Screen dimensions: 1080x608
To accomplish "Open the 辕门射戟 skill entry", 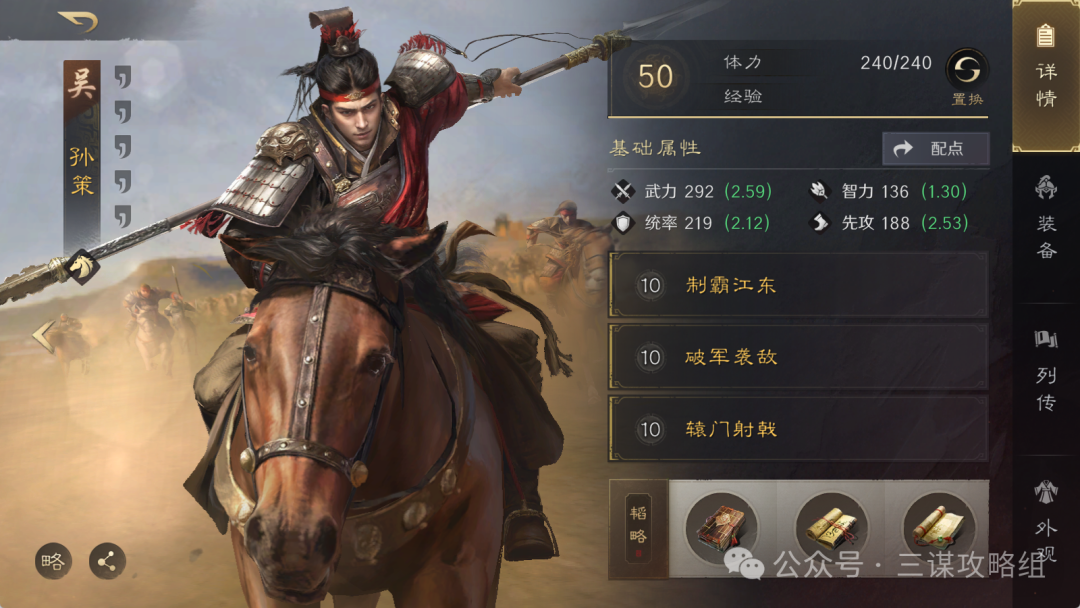I will 799,429.
